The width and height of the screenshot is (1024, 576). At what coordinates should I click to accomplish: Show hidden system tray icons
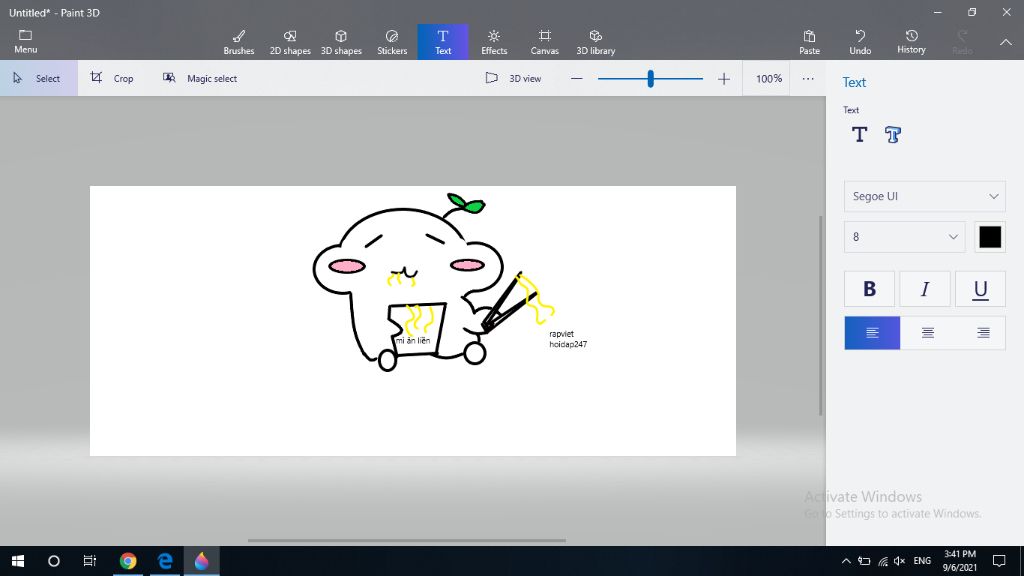tap(846, 561)
